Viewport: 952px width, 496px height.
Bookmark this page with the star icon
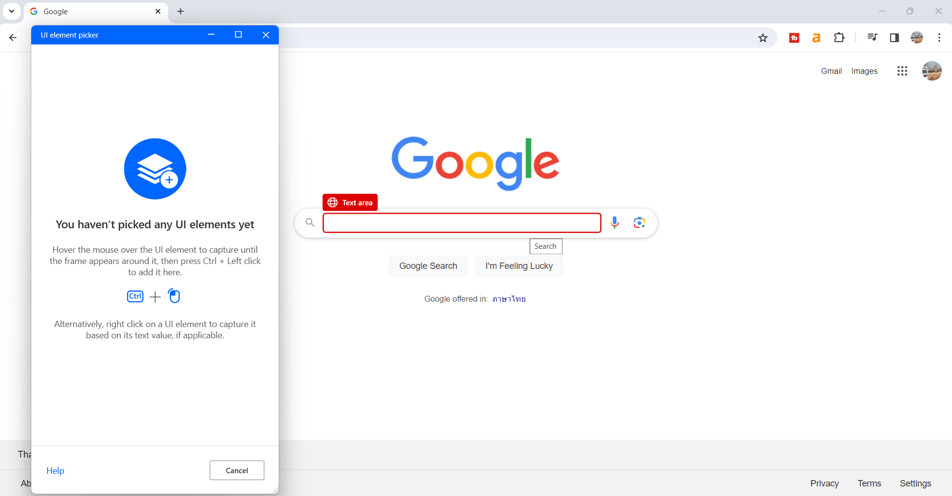(763, 38)
